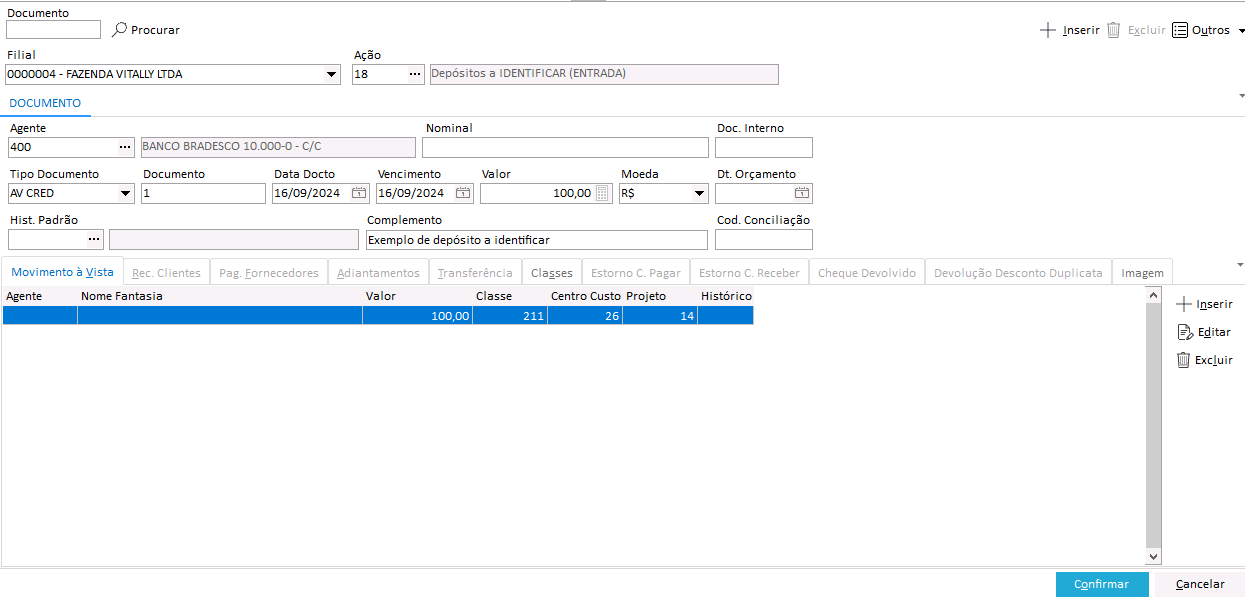Collapse the tab panel arrow below Cod. Conciliação
1245x600 pixels.
tap(1241, 264)
